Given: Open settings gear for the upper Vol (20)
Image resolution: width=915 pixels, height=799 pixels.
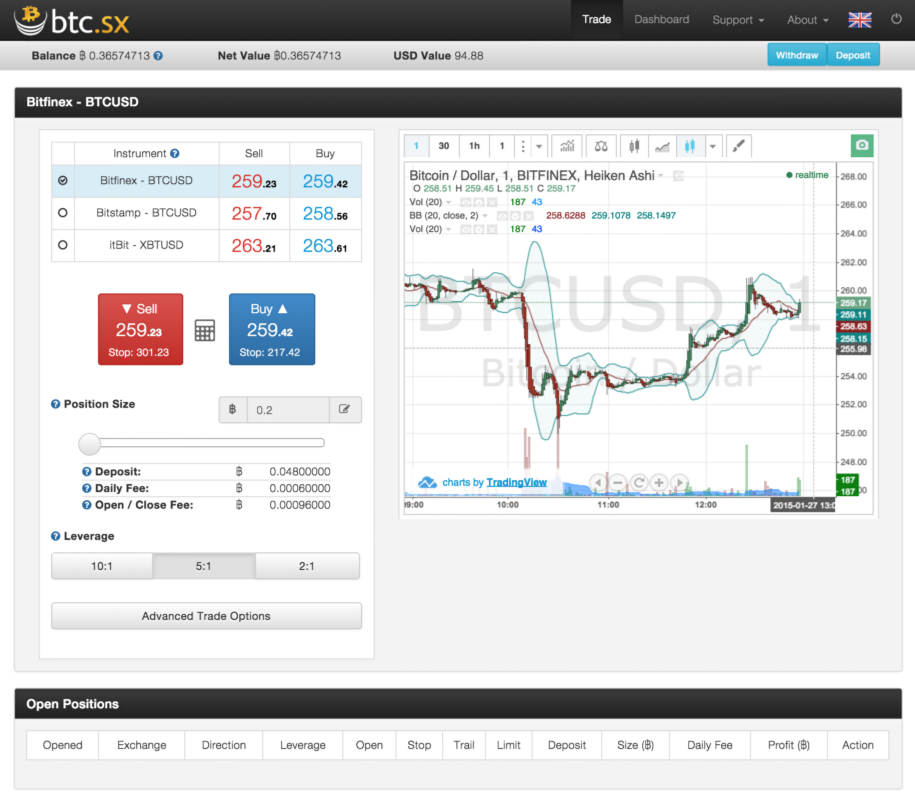Looking at the screenshot, I should (479, 203).
